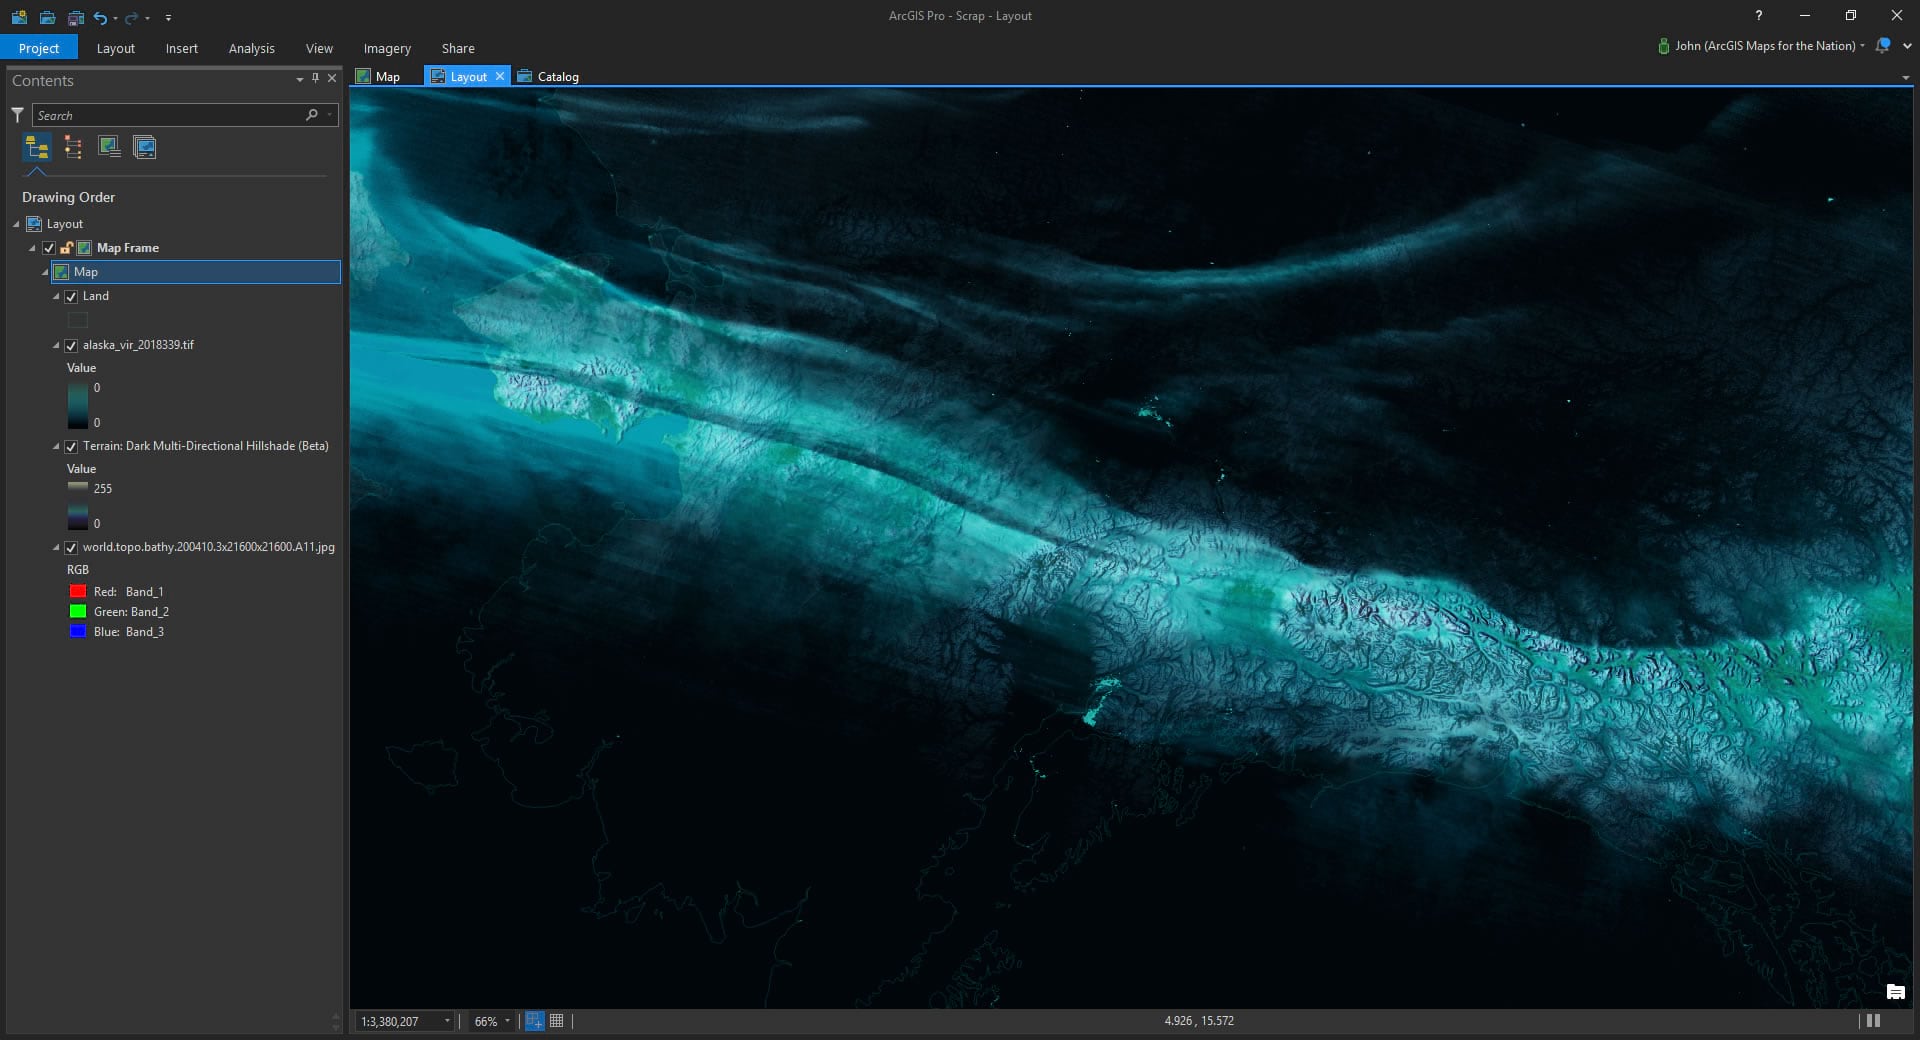Hide the Terrain Dark Hillshade layer
1920x1040 pixels.
[x=71, y=447]
